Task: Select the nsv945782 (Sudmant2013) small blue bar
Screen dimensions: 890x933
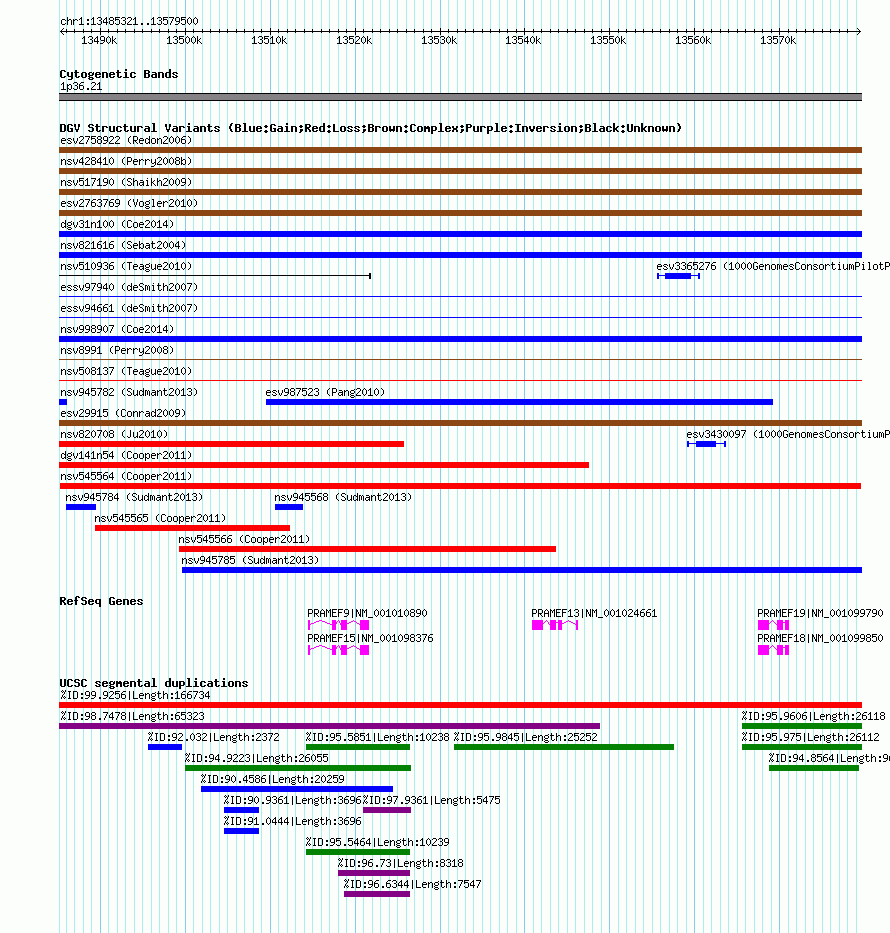Action: coord(63,402)
